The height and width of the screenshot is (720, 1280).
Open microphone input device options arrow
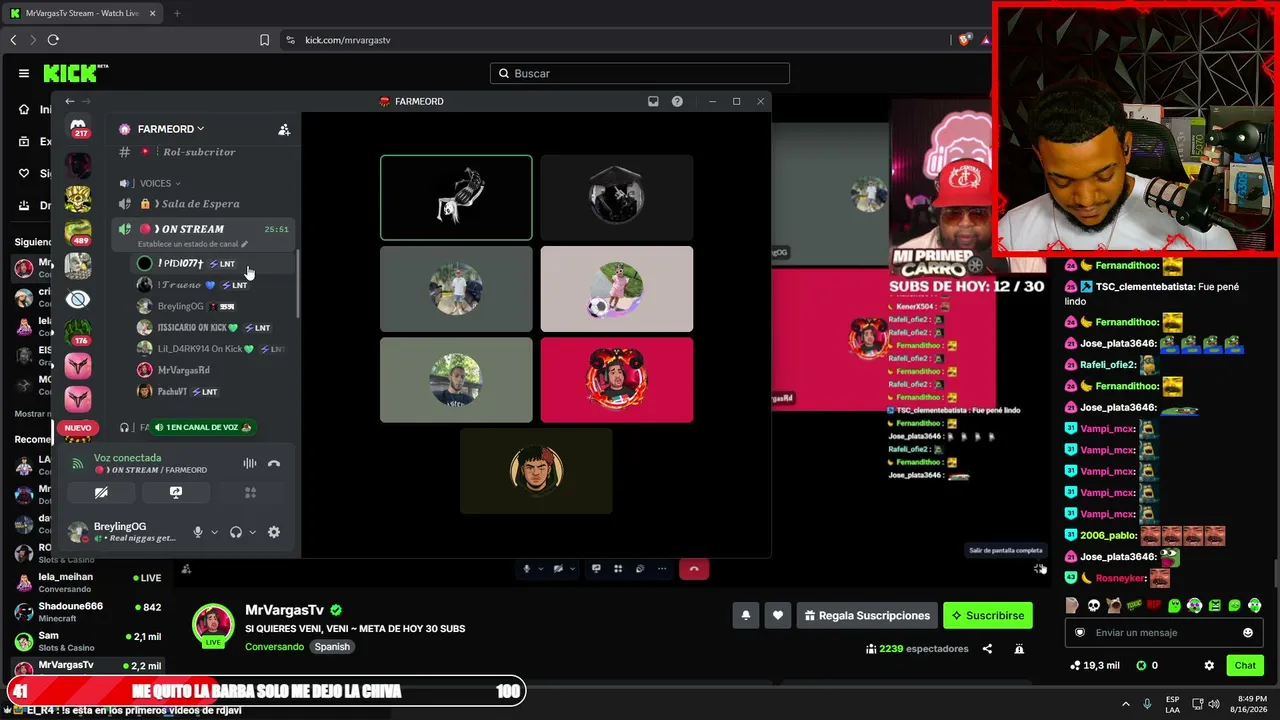[x=214, y=532]
